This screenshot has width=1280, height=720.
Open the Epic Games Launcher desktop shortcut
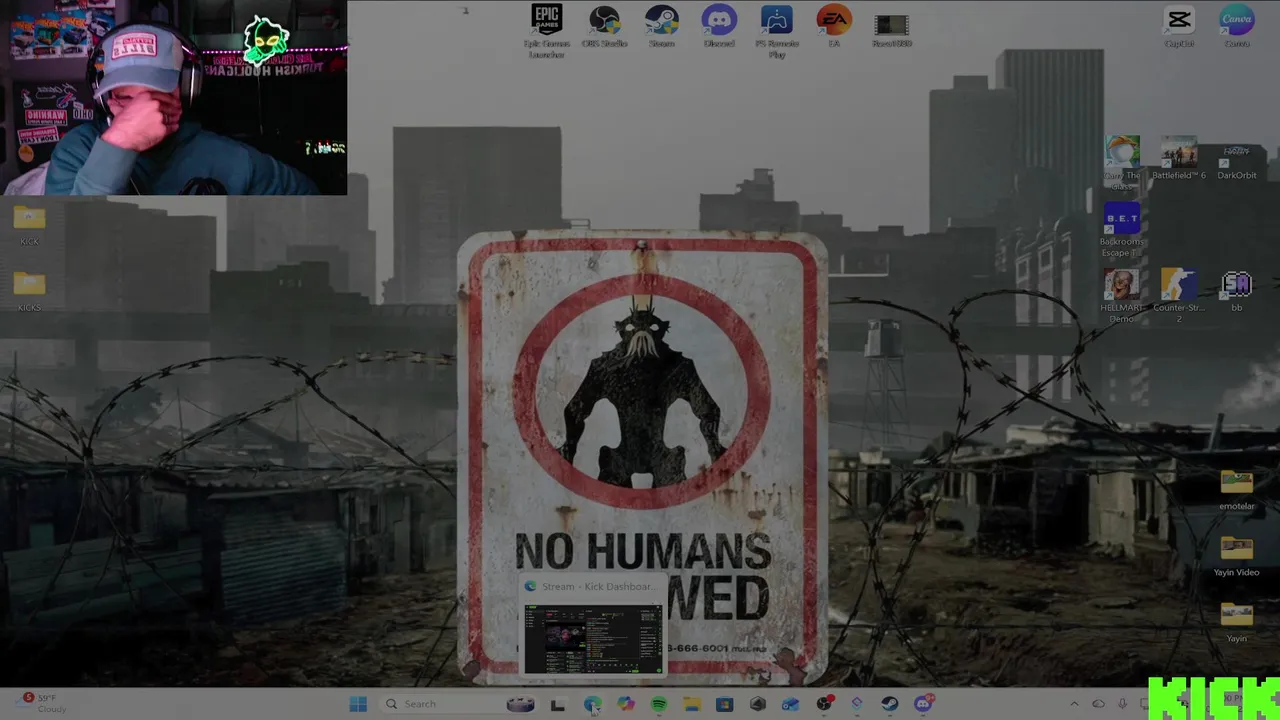coord(547,31)
